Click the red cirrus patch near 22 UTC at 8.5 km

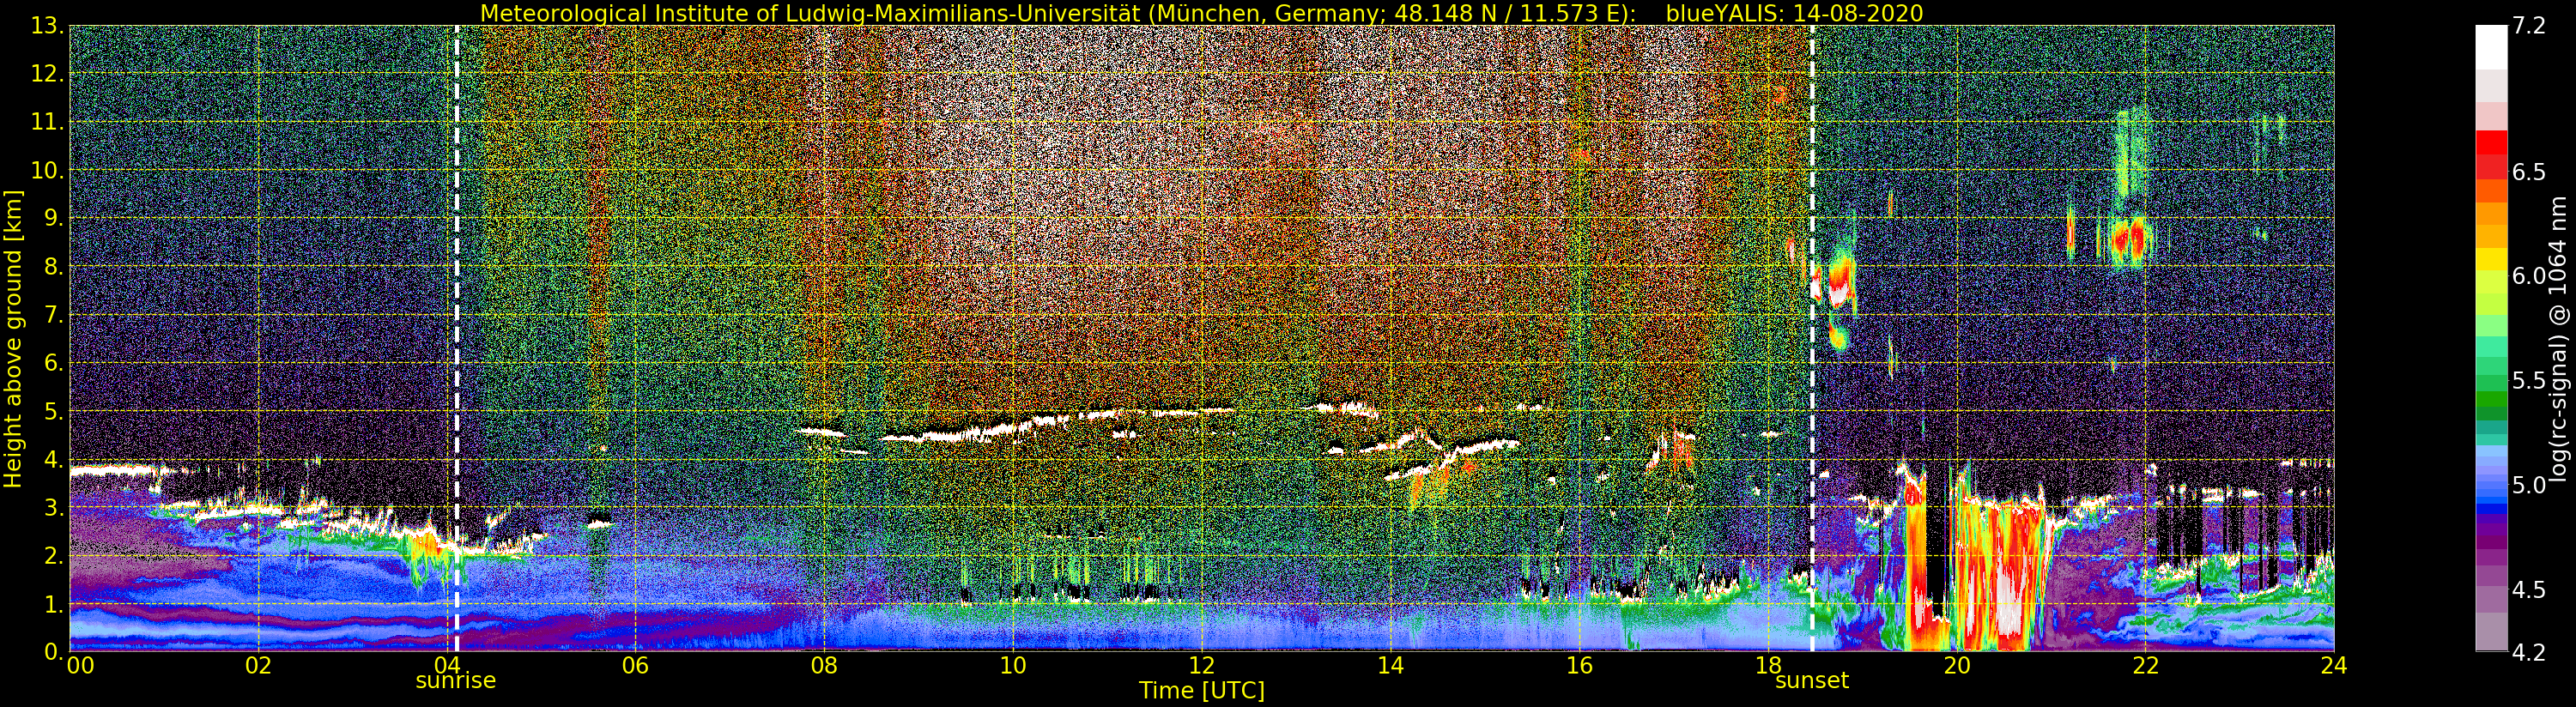point(2130,240)
